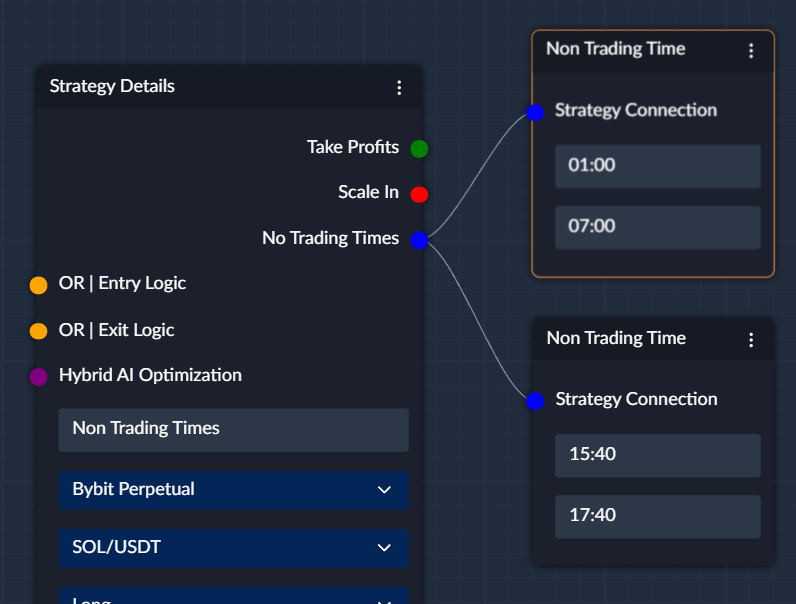Click the blue No Trading Times connector dot

click(x=419, y=240)
